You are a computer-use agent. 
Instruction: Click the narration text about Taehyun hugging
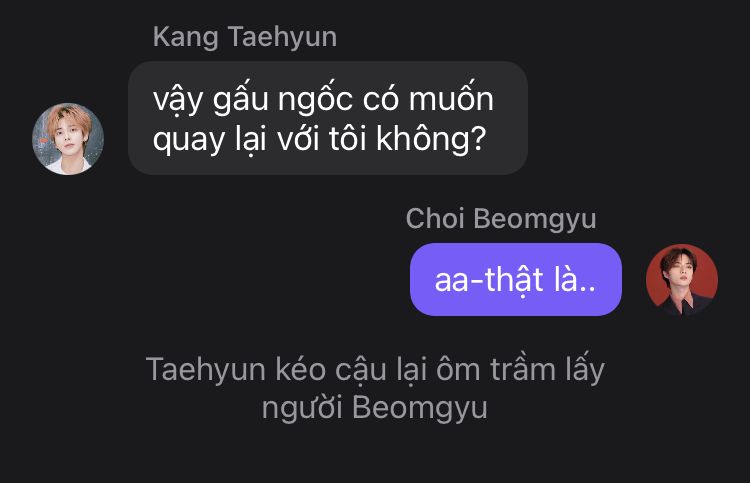point(375,388)
